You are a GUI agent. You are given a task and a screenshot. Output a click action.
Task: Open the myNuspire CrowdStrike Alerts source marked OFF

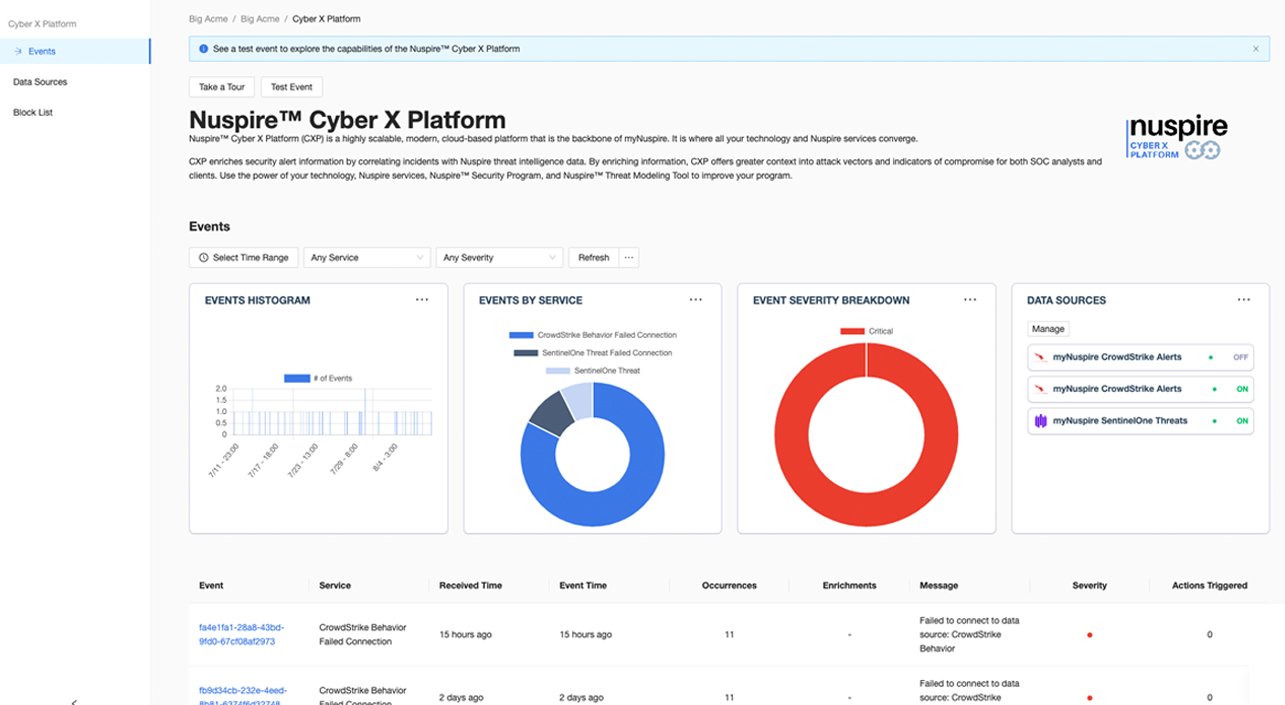(1140, 357)
